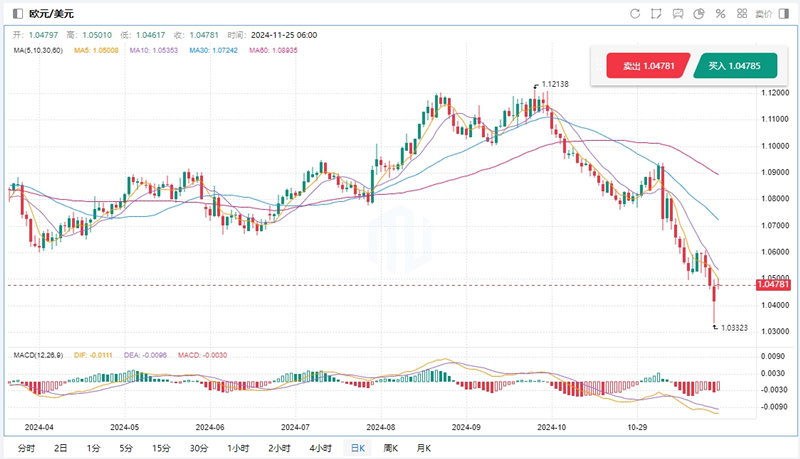
Task: Toggle the percent scale icon
Action: 721,14
